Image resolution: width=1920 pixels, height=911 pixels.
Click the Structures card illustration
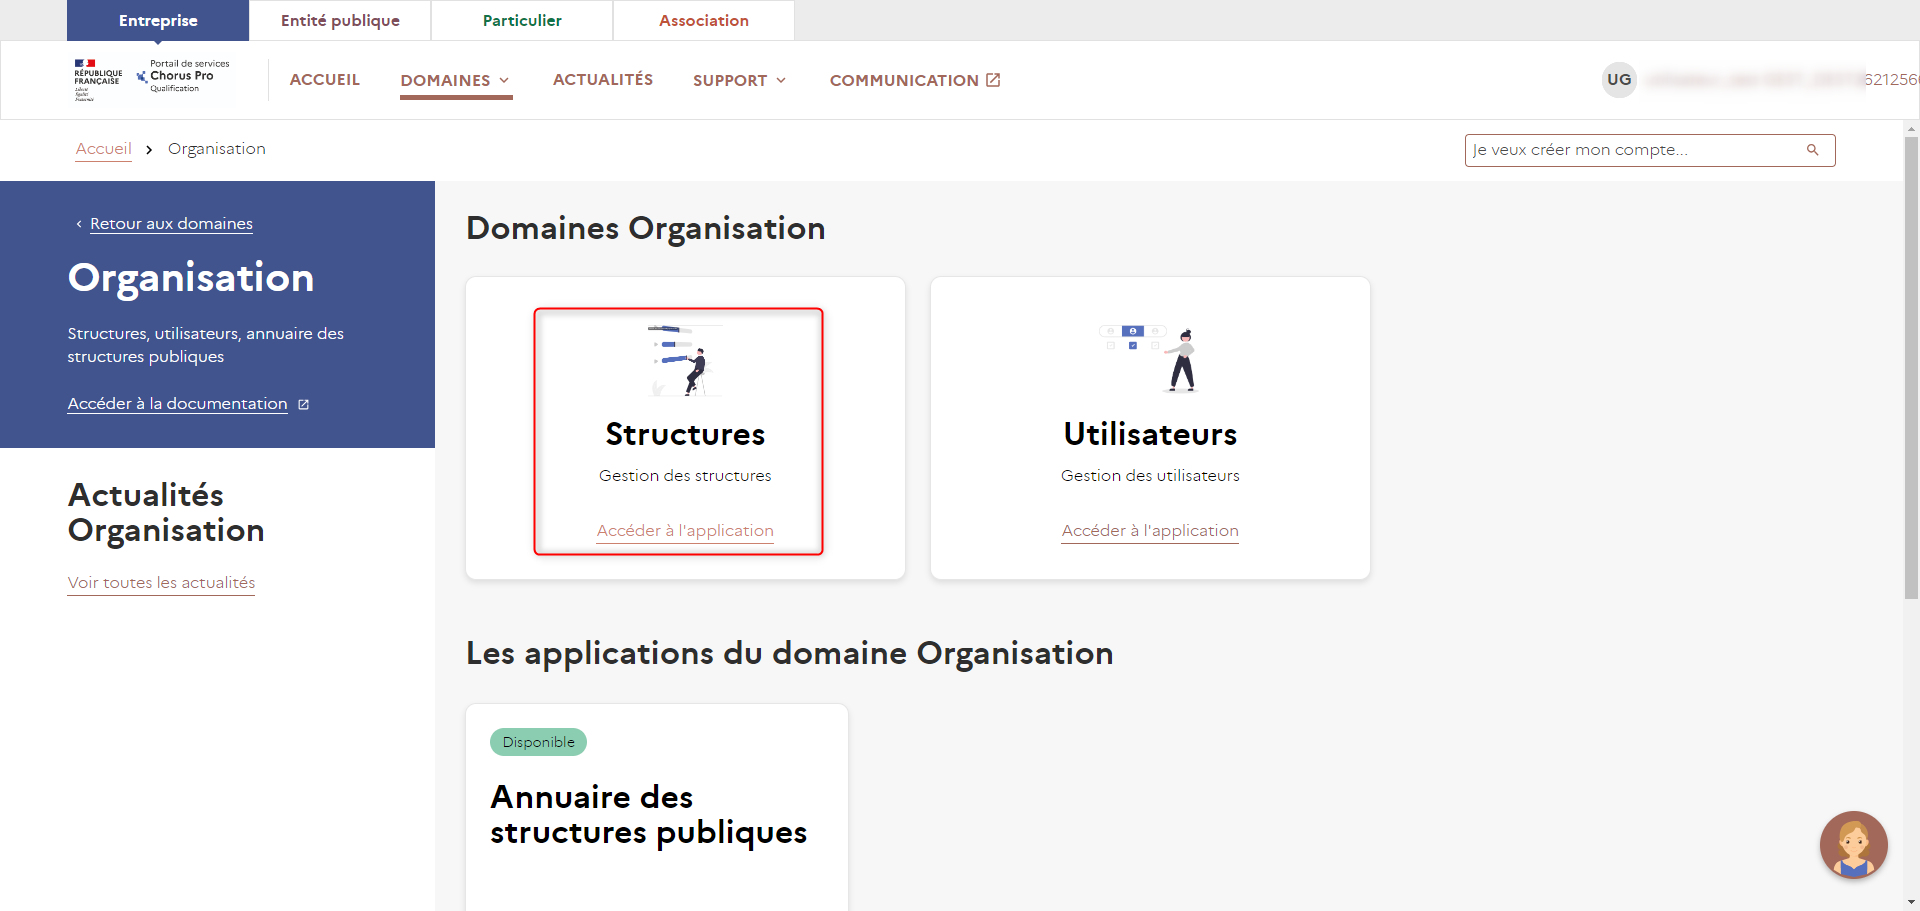point(684,360)
